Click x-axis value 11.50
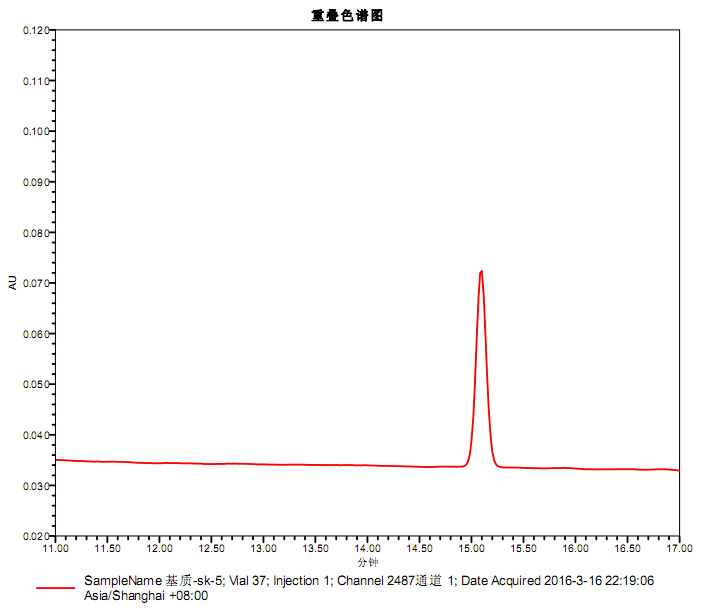 coord(108,549)
